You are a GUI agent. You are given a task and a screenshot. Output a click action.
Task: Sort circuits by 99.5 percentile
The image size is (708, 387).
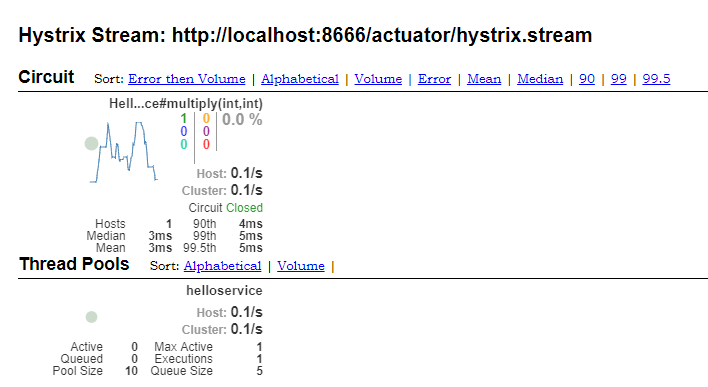[656, 79]
